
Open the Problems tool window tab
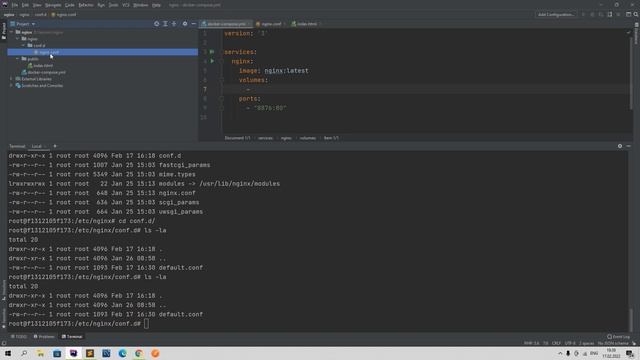pos(44,337)
